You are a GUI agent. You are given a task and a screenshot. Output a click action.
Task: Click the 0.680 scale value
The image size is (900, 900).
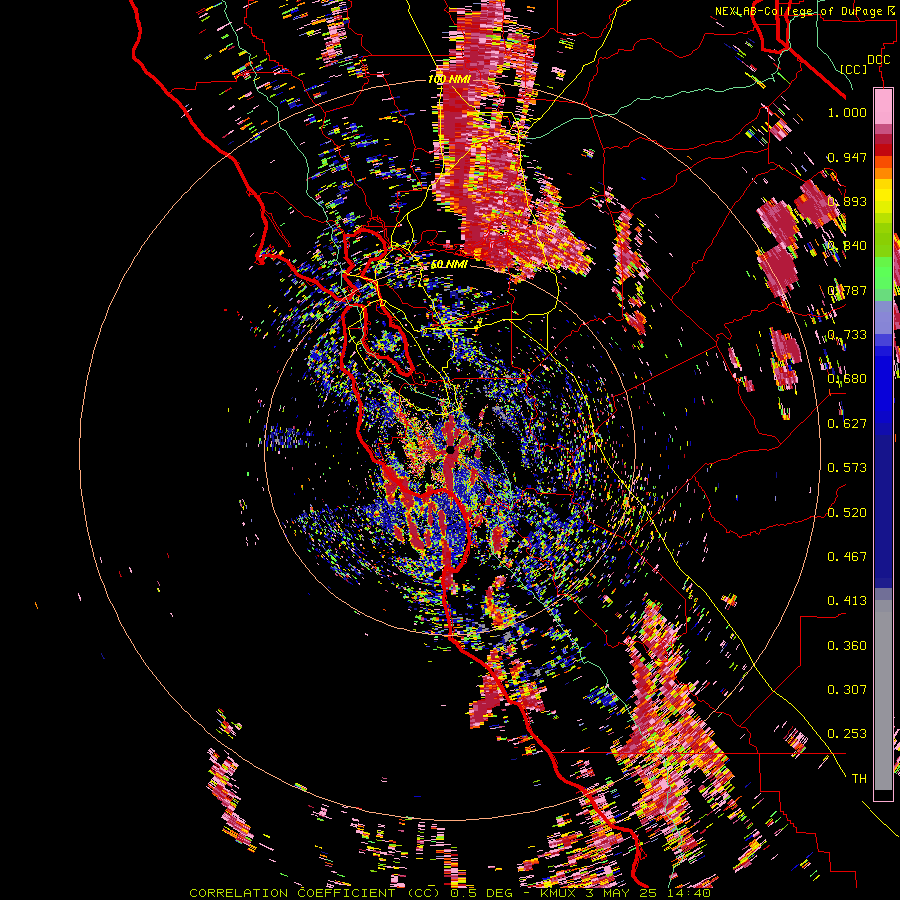847,379
